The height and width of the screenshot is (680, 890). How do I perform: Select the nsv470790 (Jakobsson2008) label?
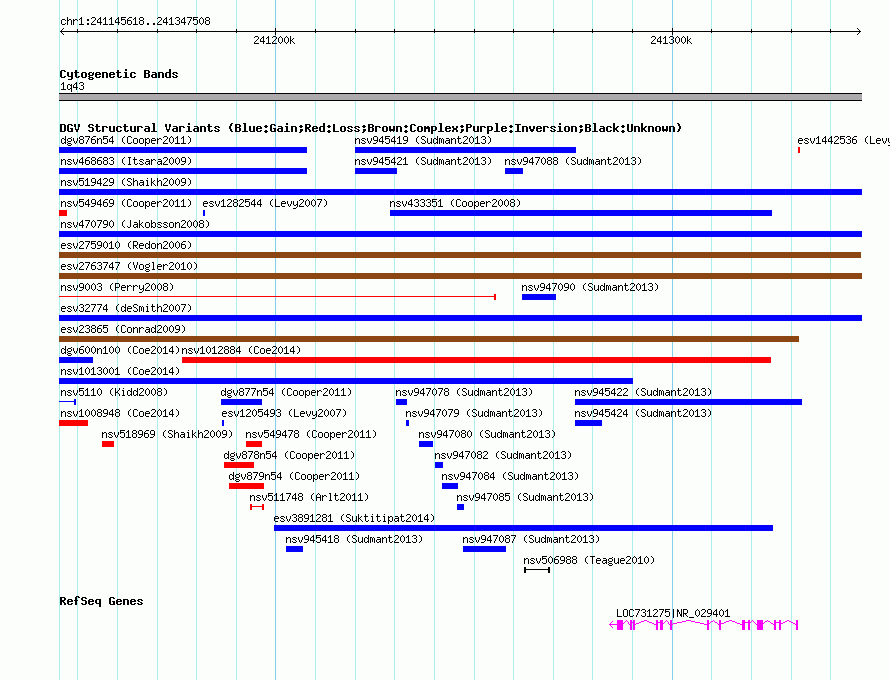[x=135, y=224]
